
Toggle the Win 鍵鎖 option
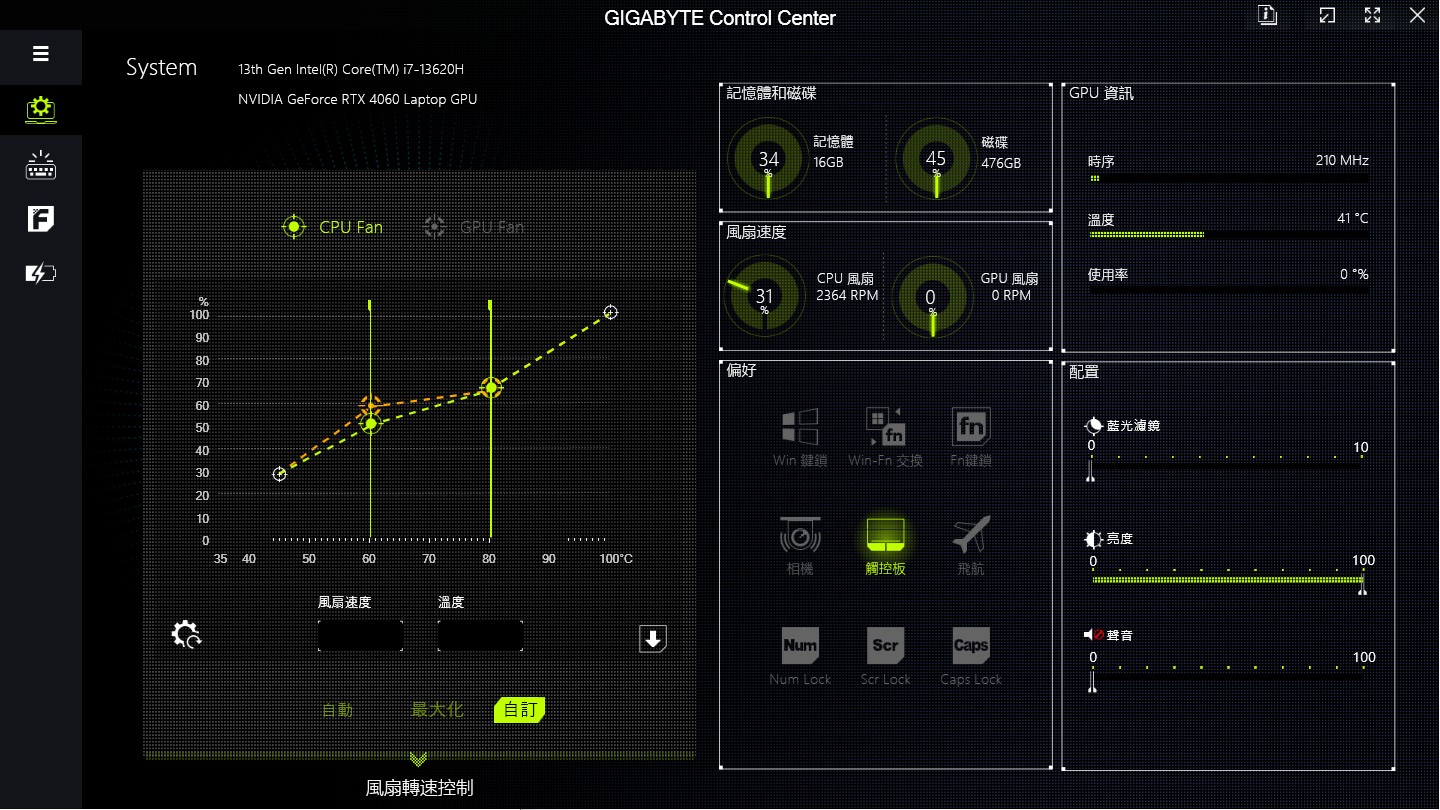tap(800, 437)
